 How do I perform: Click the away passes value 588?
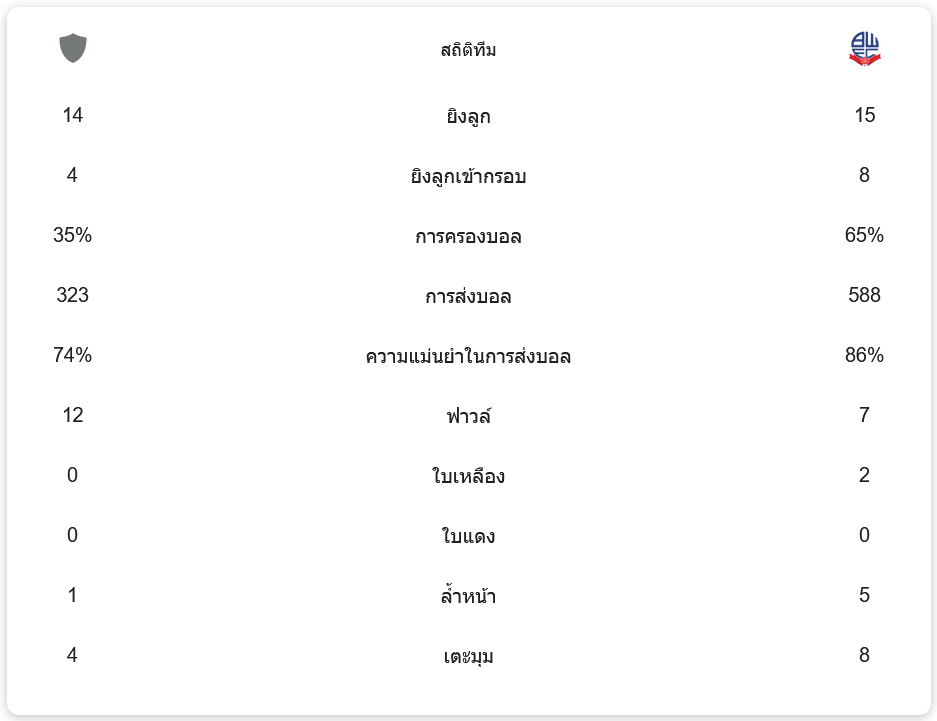coord(864,296)
